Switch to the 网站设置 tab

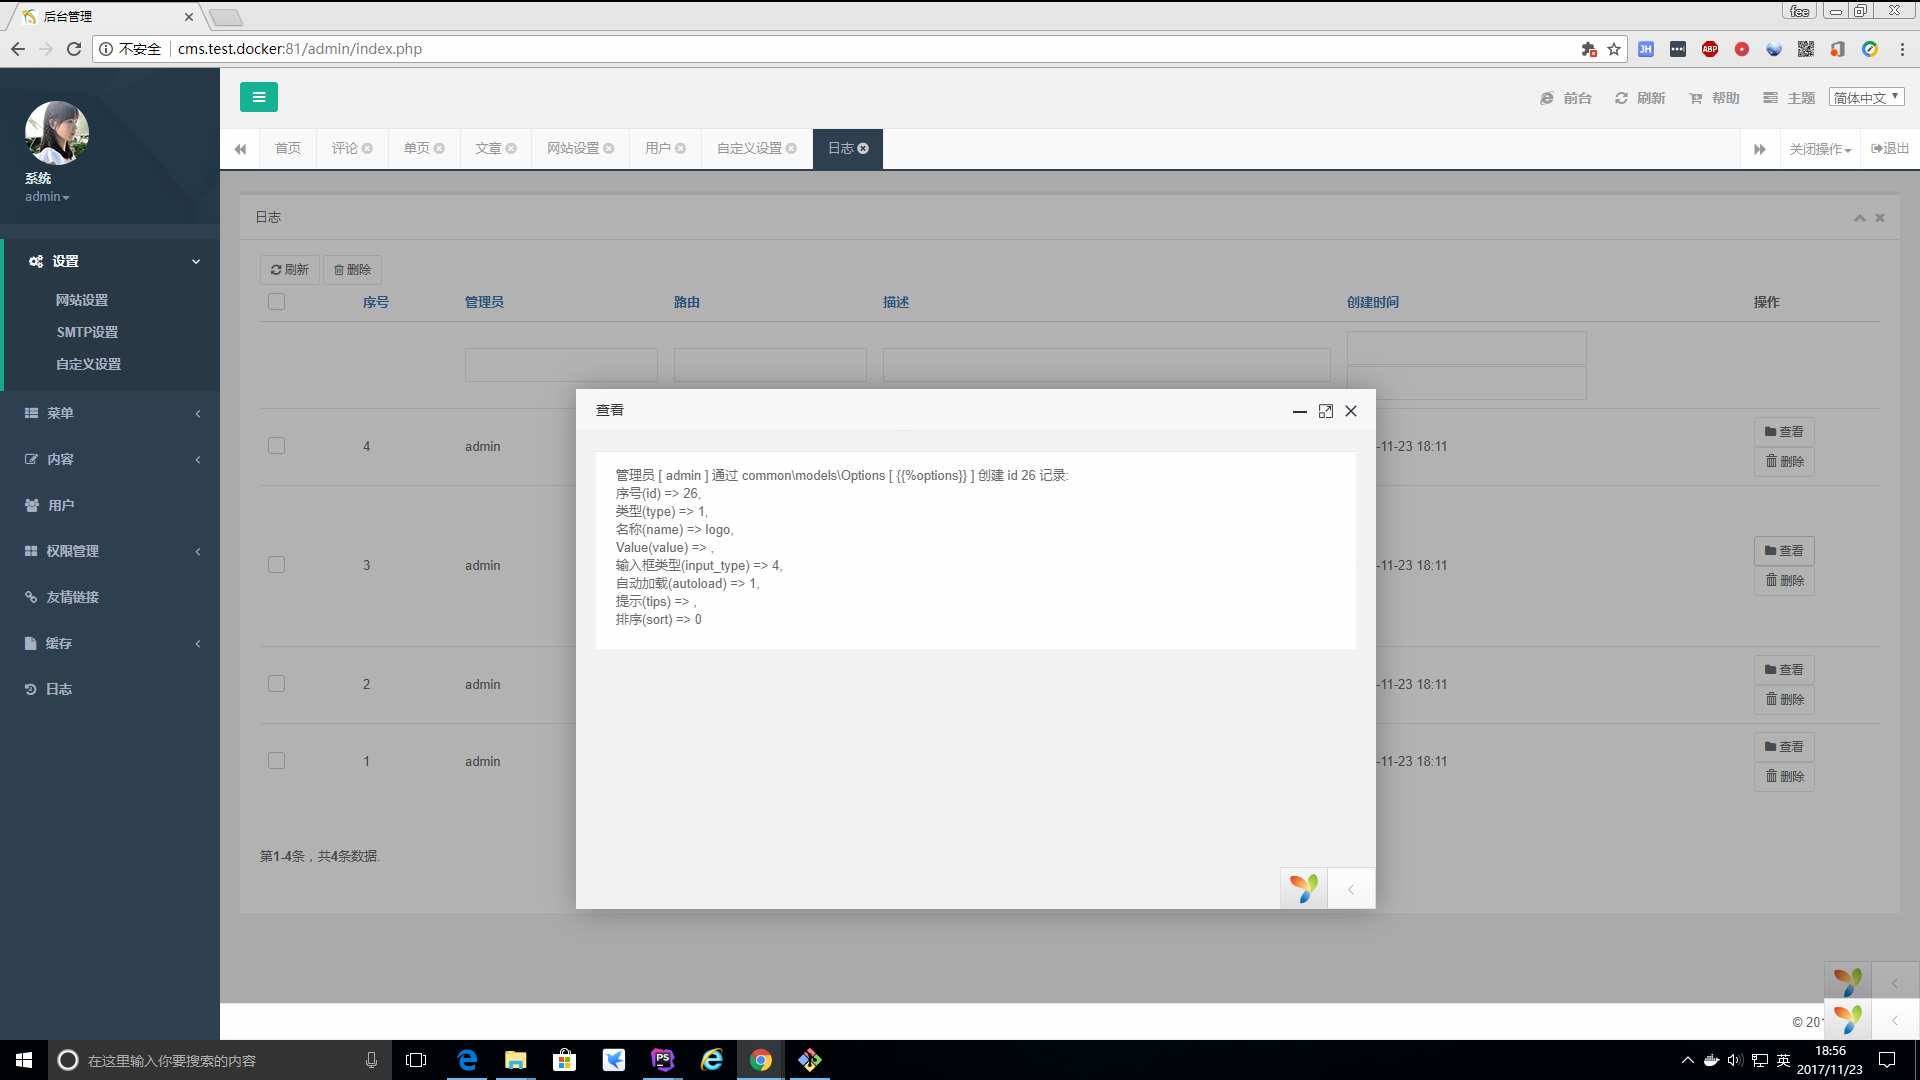tap(573, 149)
